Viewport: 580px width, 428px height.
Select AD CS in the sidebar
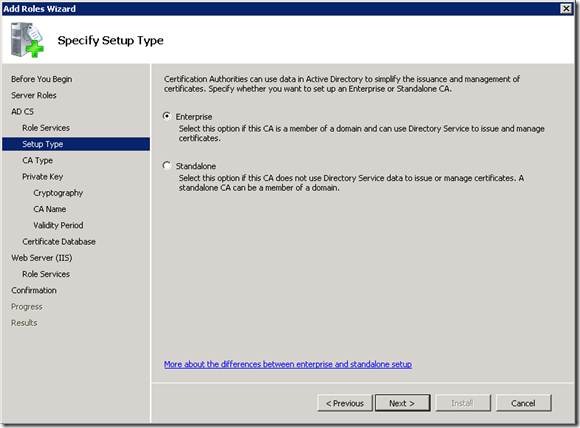[x=22, y=111]
